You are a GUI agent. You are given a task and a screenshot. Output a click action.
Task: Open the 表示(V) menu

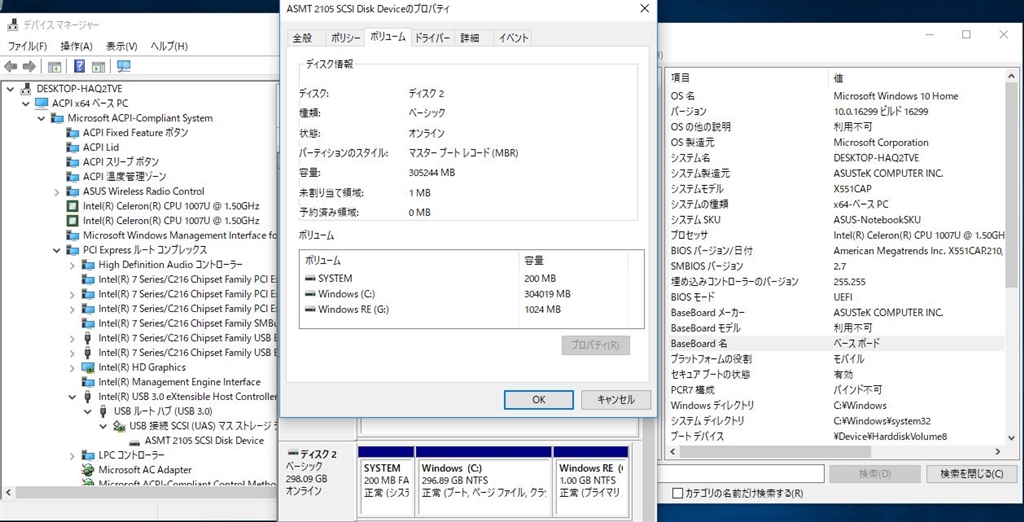click(121, 46)
